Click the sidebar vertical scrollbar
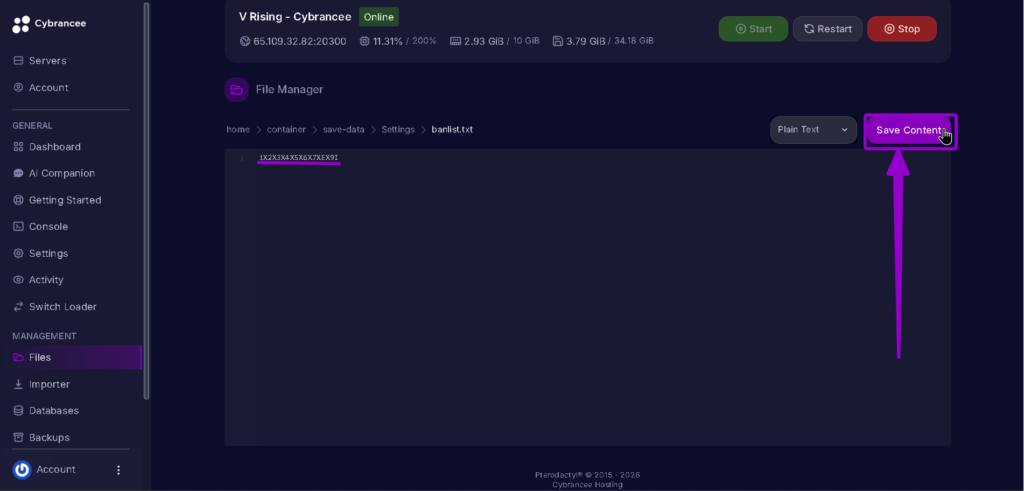Viewport: 1024px width, 491px height. coord(146,201)
